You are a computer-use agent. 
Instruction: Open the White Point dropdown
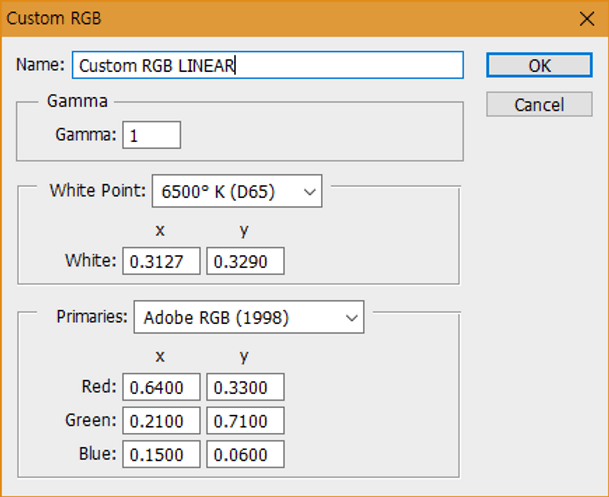click(236, 190)
